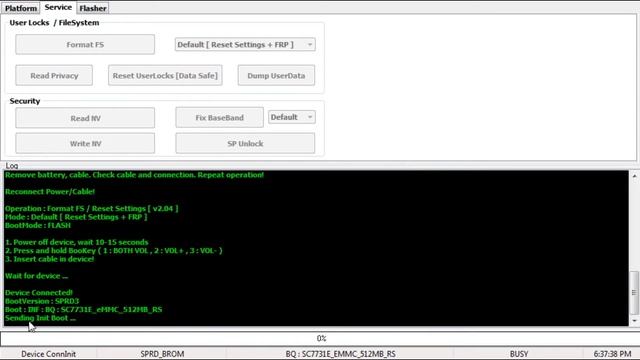640x360 pixels.
Task: Click the SP Unlock button
Action: point(245,143)
